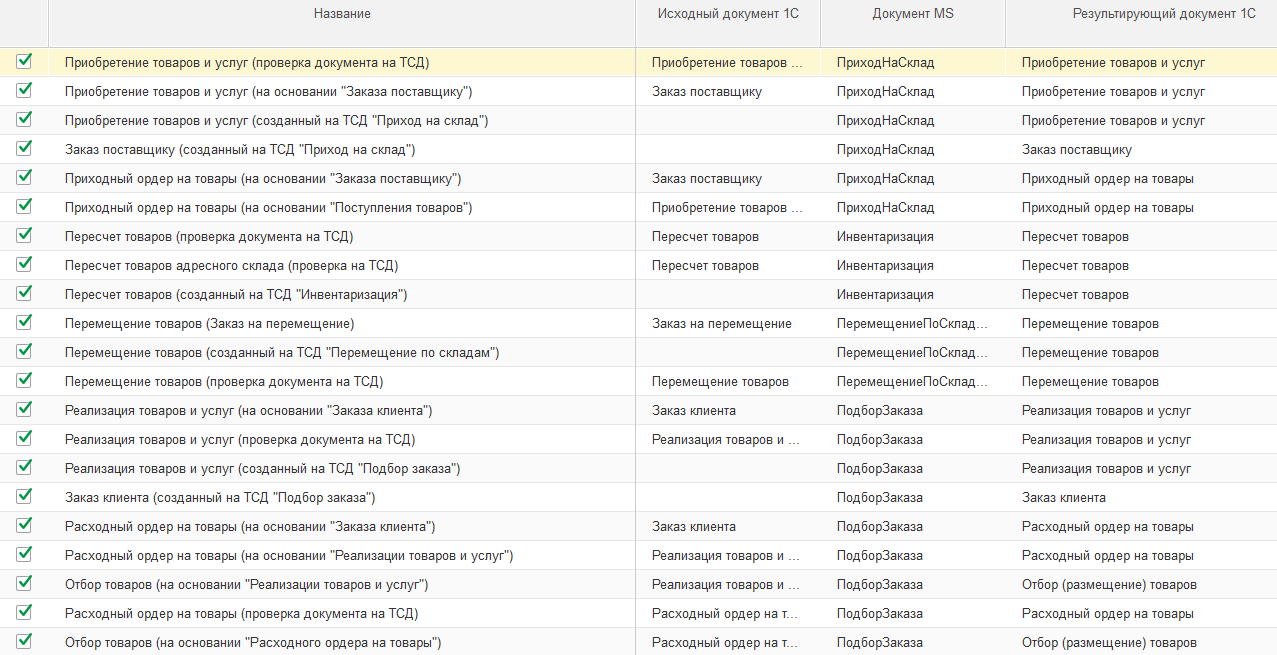The width and height of the screenshot is (1277, 655).
Task: Click the "Документ MS" column header
Action: [x=912, y=14]
